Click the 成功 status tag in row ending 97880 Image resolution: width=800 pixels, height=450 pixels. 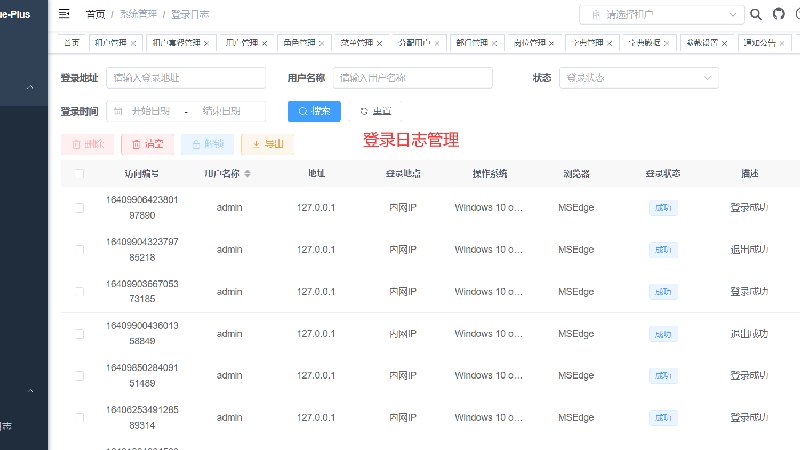[x=663, y=208]
